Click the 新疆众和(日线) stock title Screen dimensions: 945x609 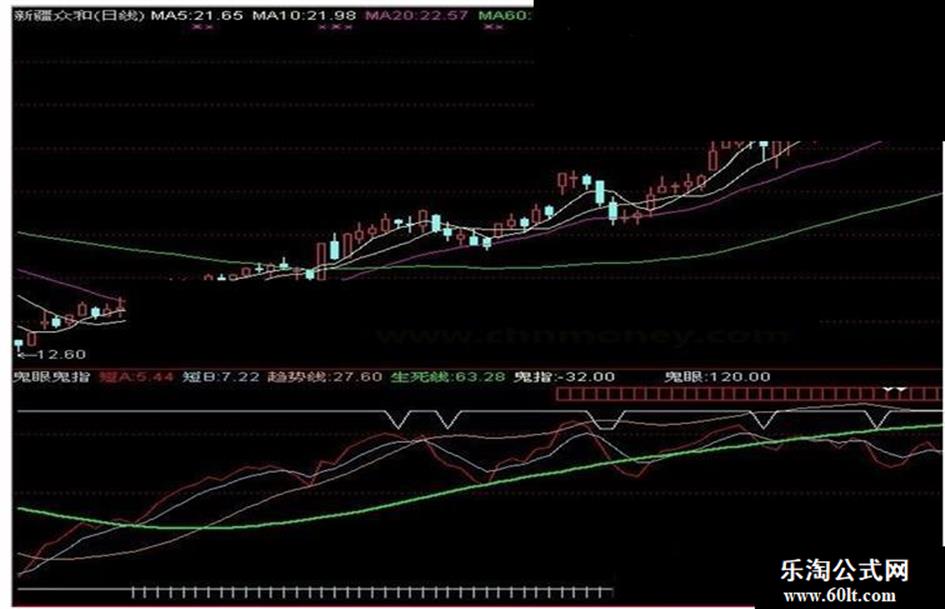[x=79, y=15]
